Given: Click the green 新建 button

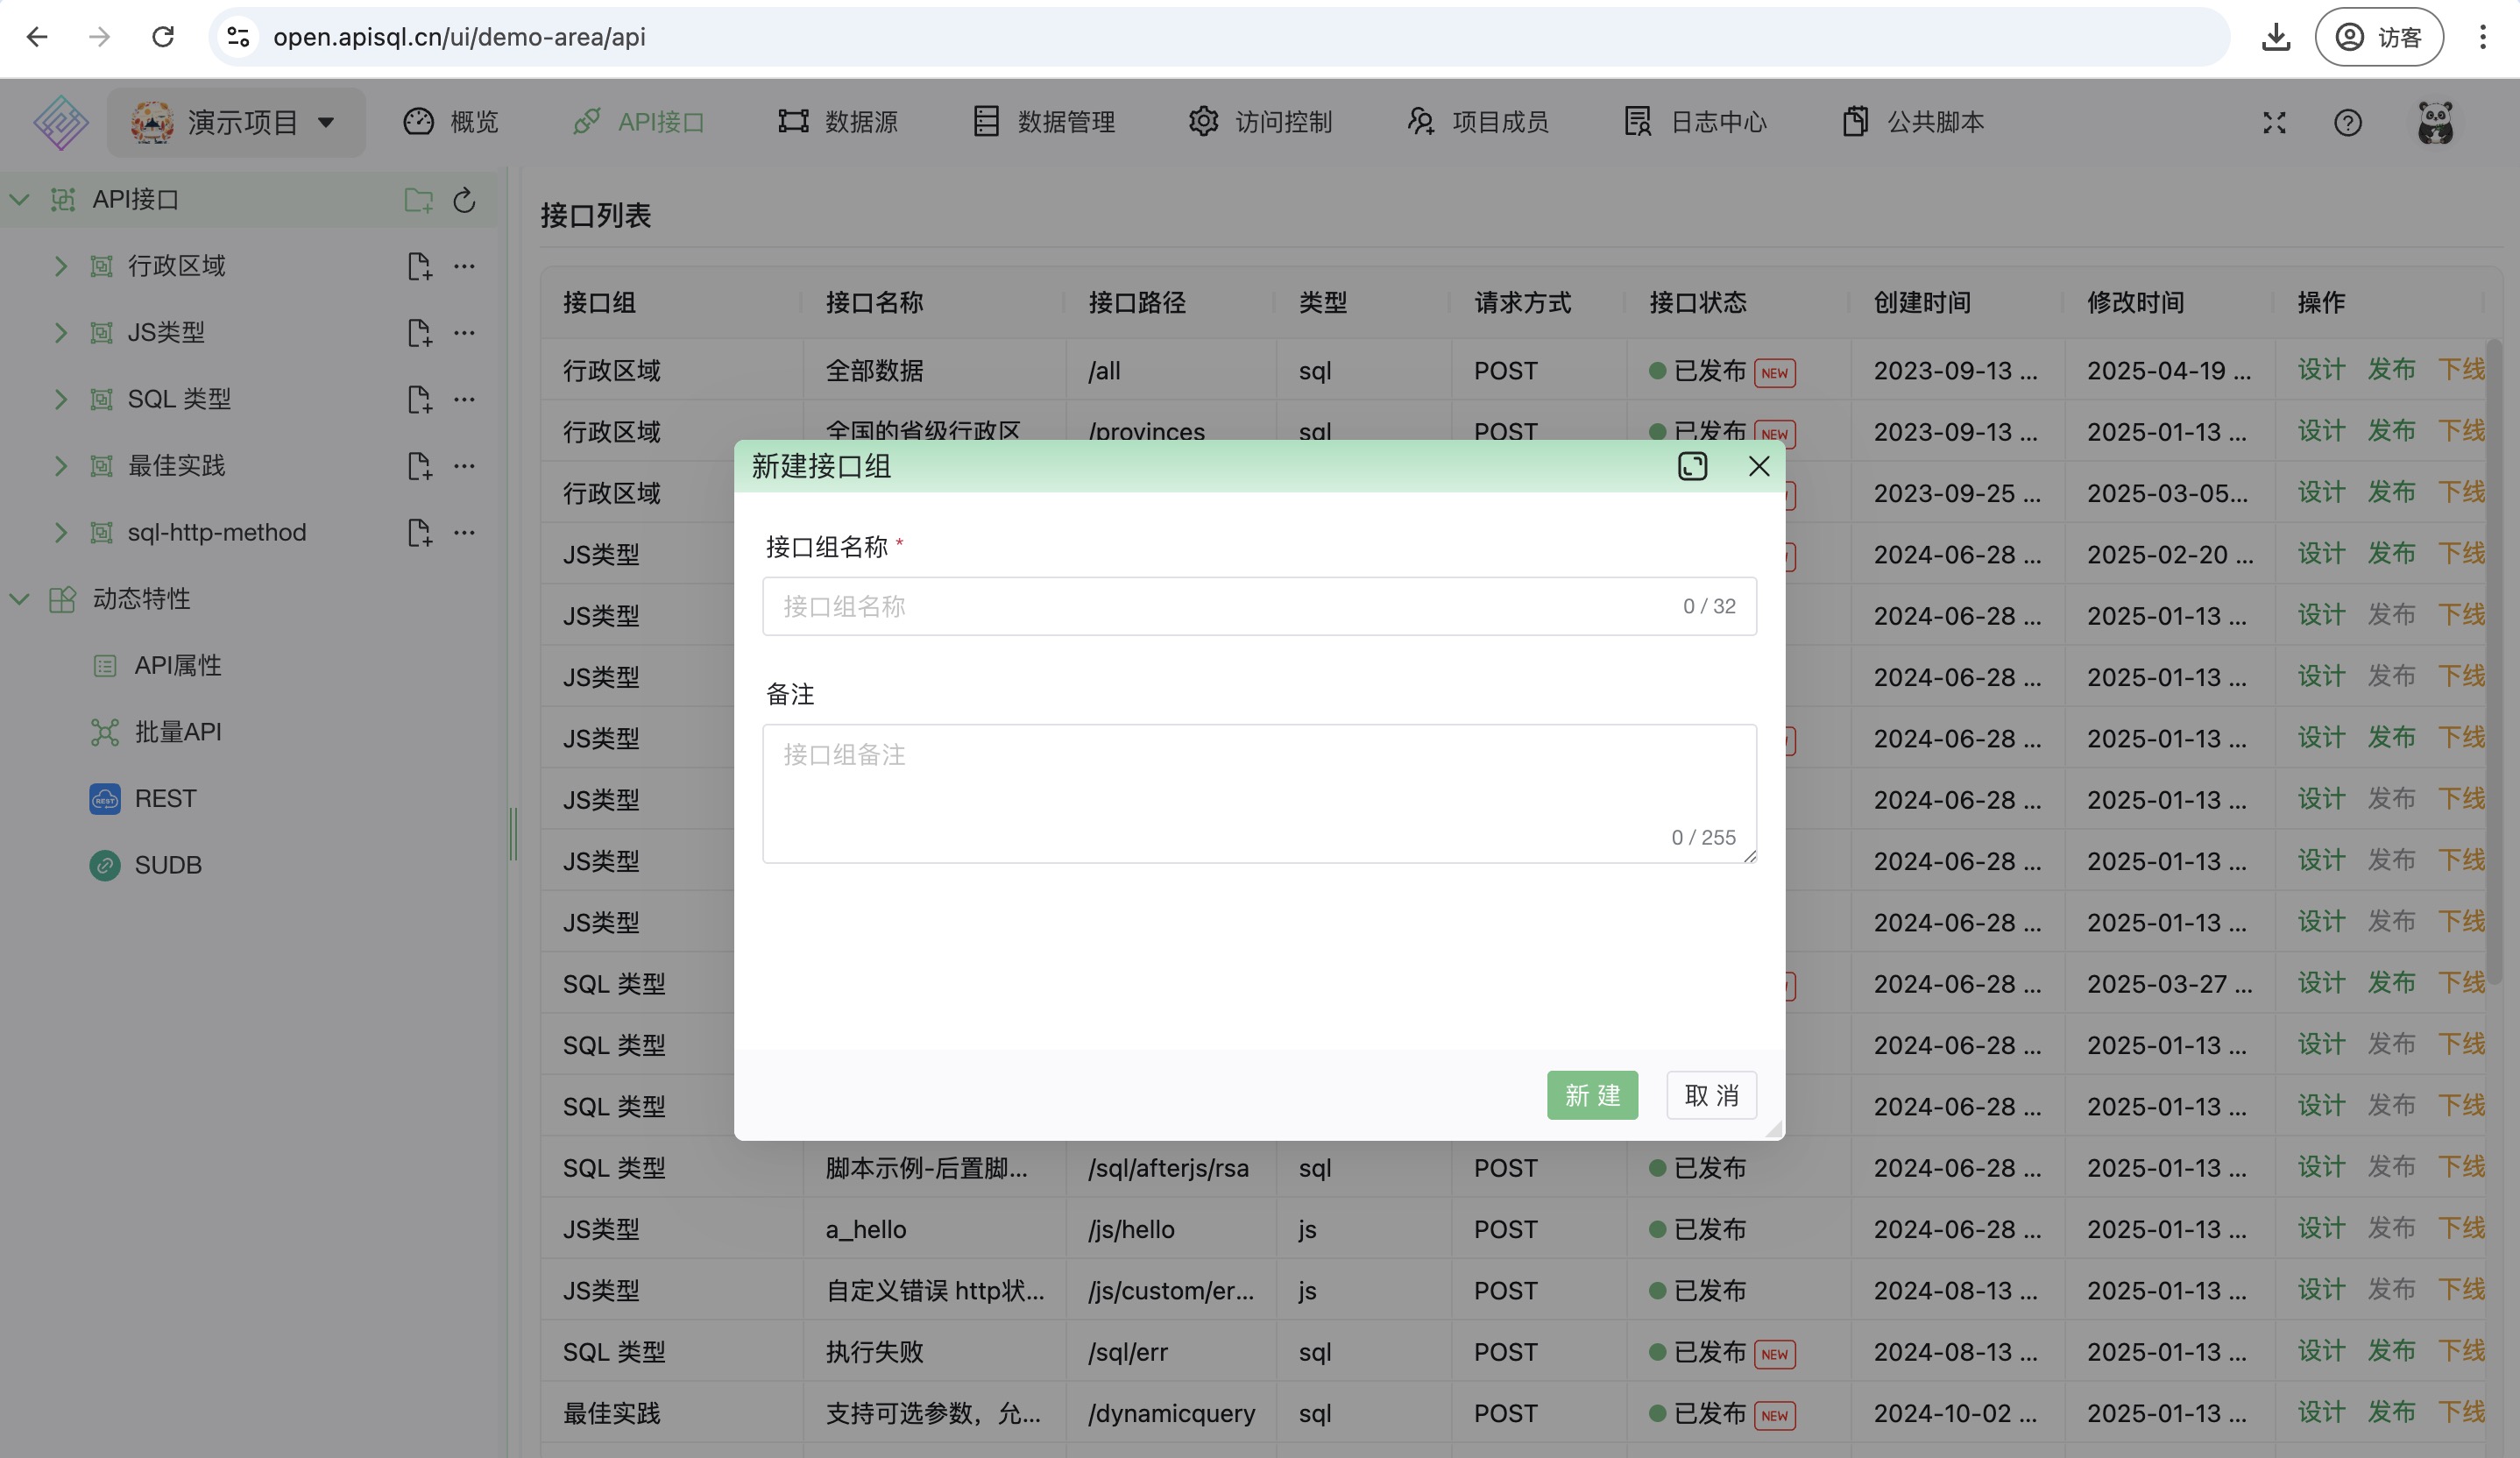Looking at the screenshot, I should 1592,1095.
